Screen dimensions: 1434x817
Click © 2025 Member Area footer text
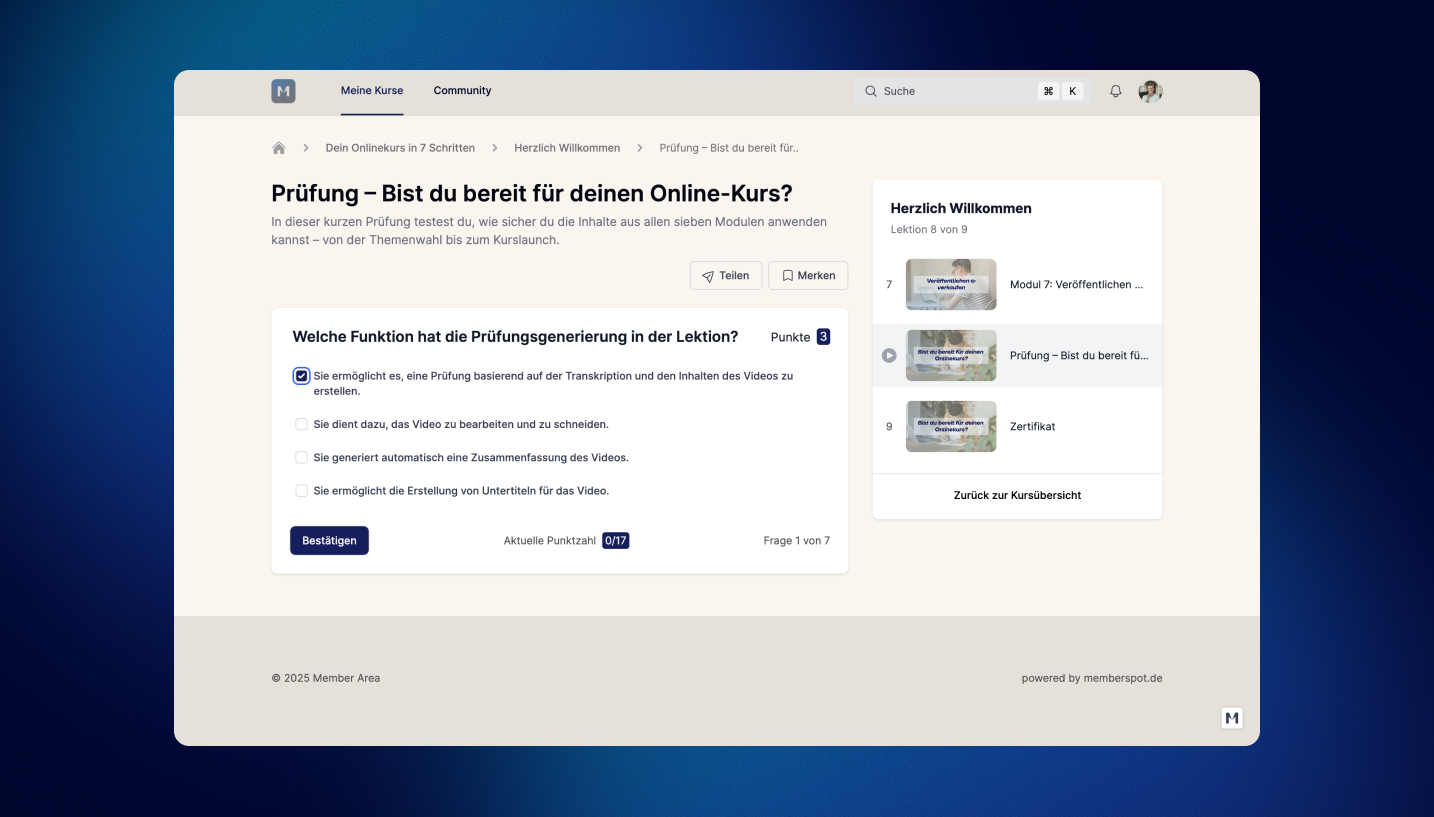pyautogui.click(x=326, y=678)
